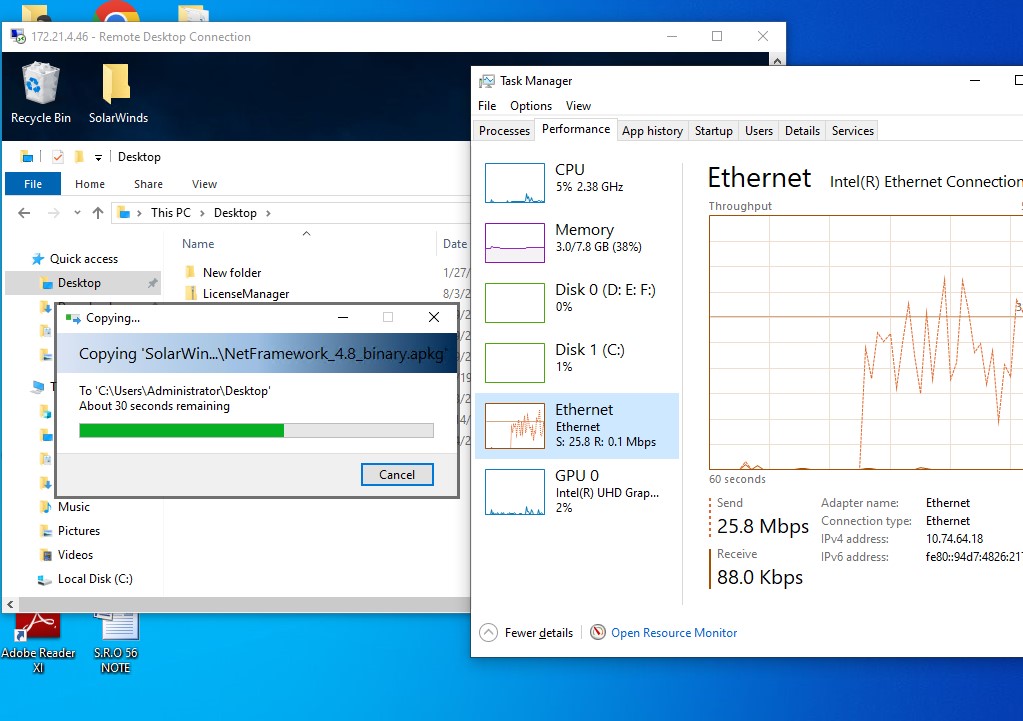Click the Task Manager title bar icon
The width and height of the screenshot is (1023, 721).
[x=487, y=81]
